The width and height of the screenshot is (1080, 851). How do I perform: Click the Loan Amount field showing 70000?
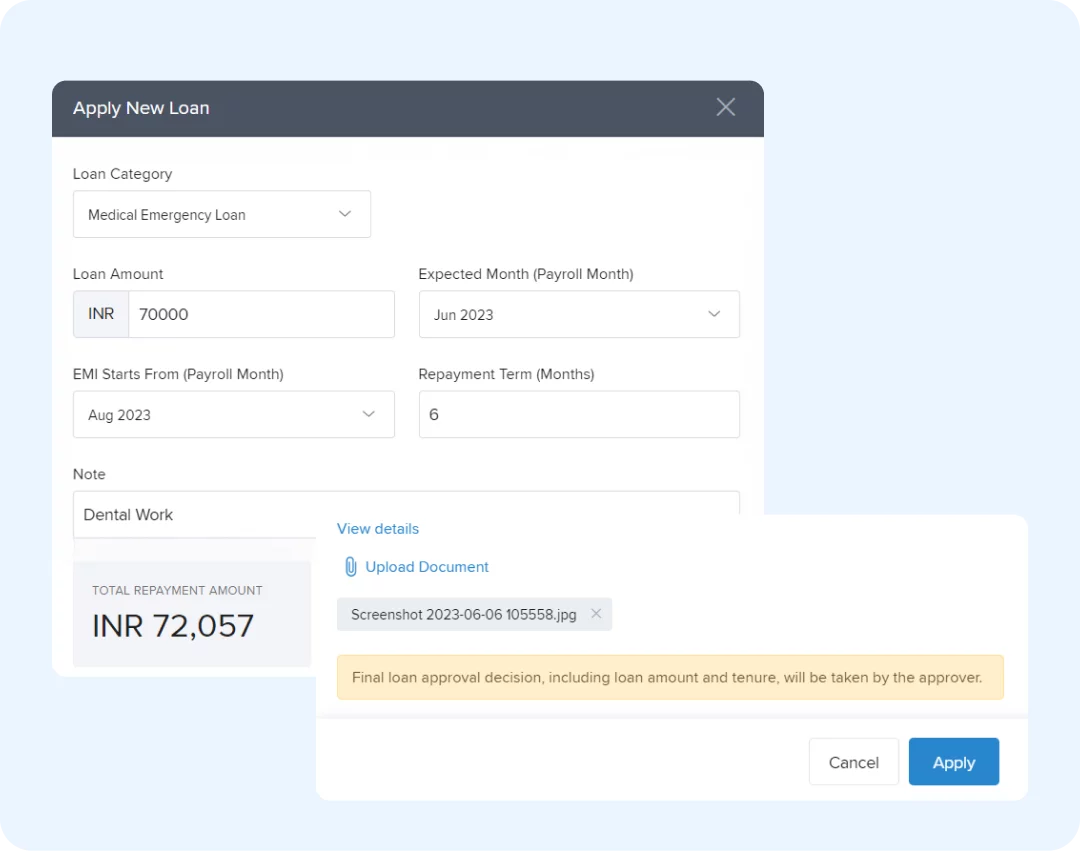pos(261,314)
